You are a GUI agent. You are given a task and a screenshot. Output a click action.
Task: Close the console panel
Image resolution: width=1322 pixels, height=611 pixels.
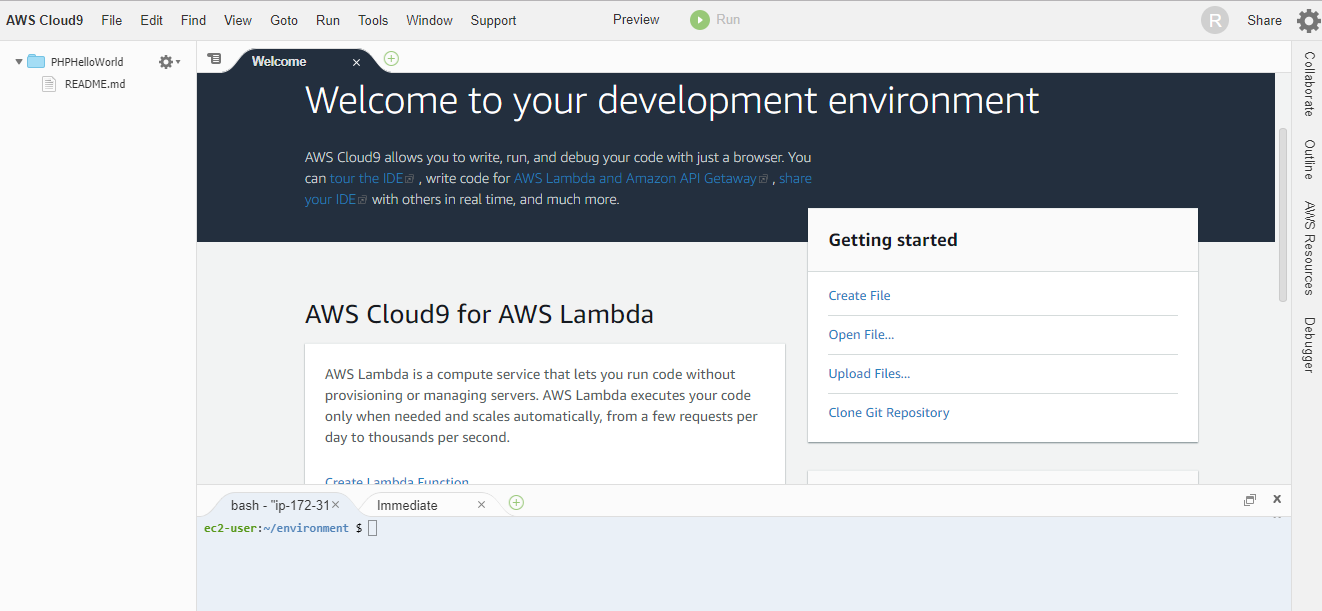tap(1277, 499)
